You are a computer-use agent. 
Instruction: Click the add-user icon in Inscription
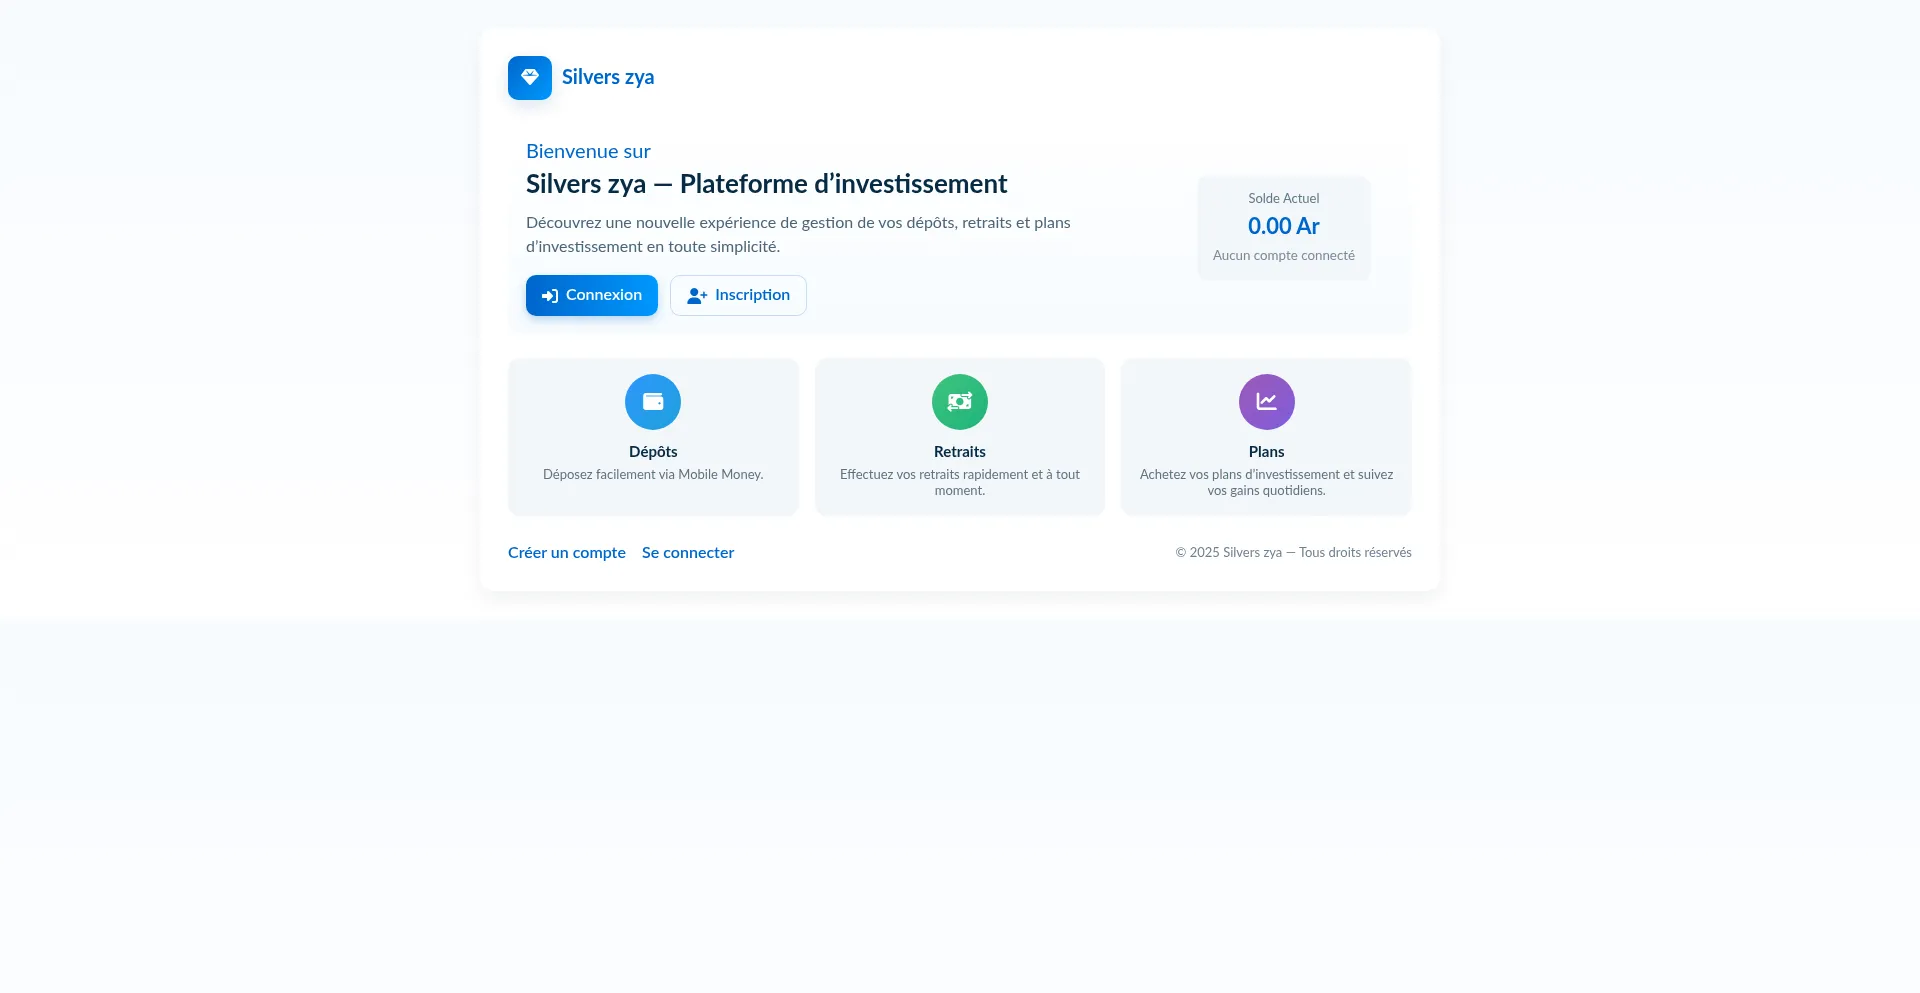(x=697, y=296)
